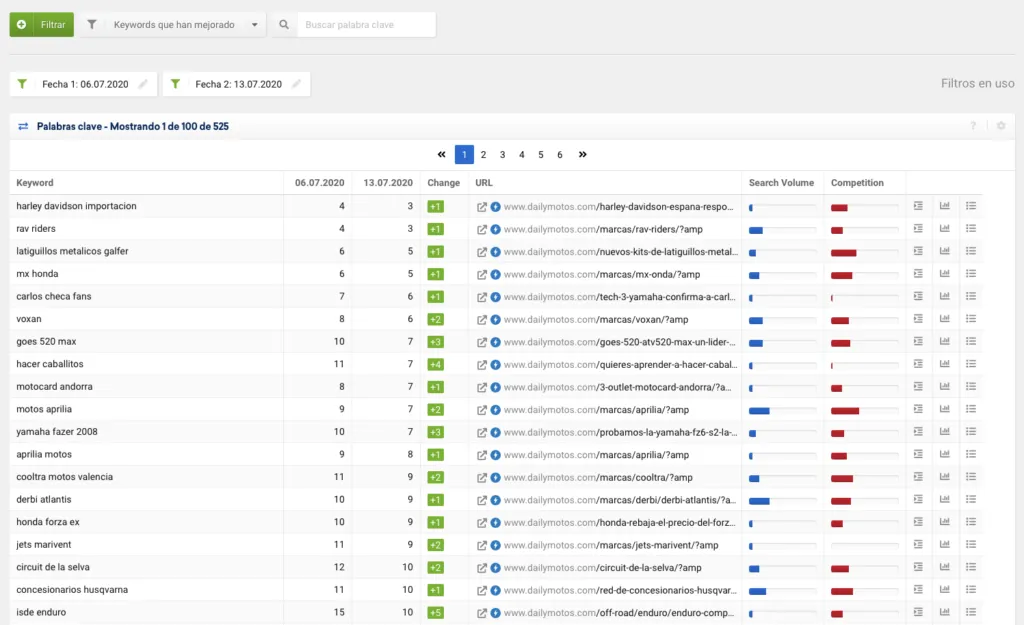
Task: Select page 6 in pagination
Action: click(560, 155)
